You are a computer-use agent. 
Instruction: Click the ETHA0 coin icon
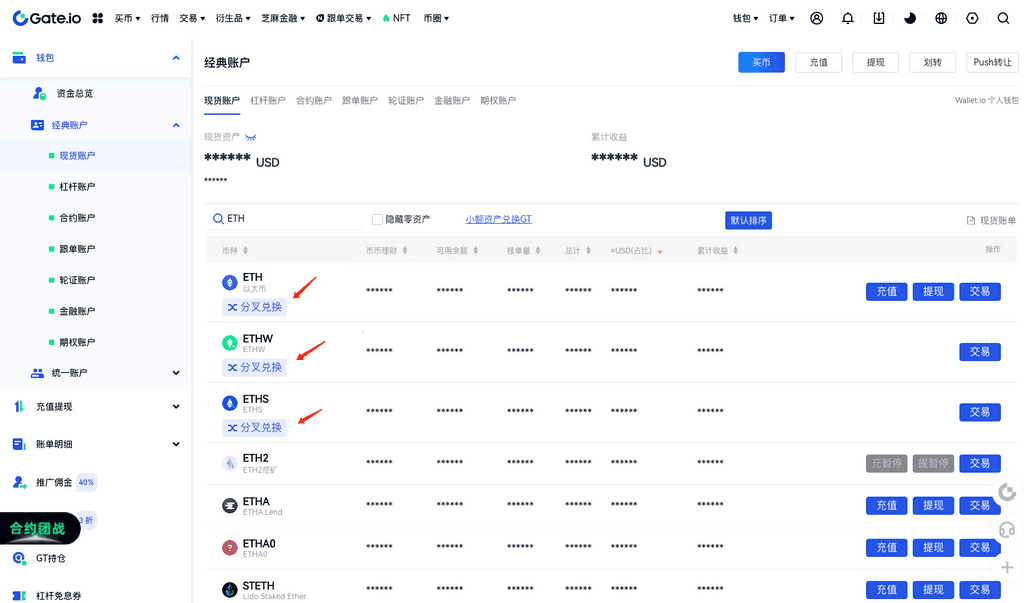click(x=229, y=547)
